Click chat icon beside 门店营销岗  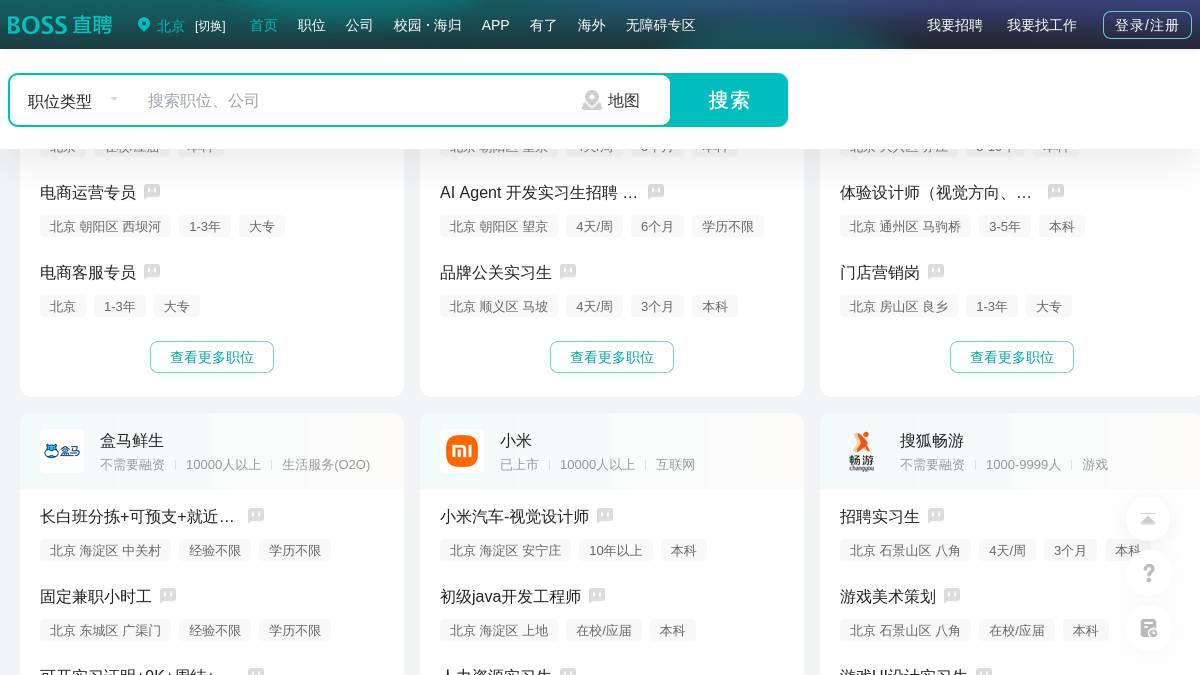coord(936,272)
